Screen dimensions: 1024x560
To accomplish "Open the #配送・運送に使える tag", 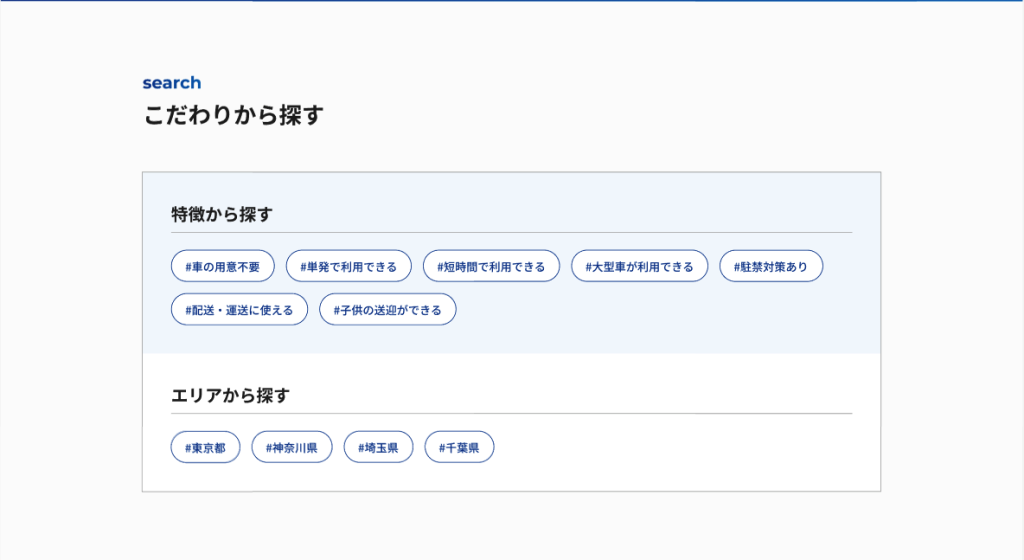I will point(239,310).
